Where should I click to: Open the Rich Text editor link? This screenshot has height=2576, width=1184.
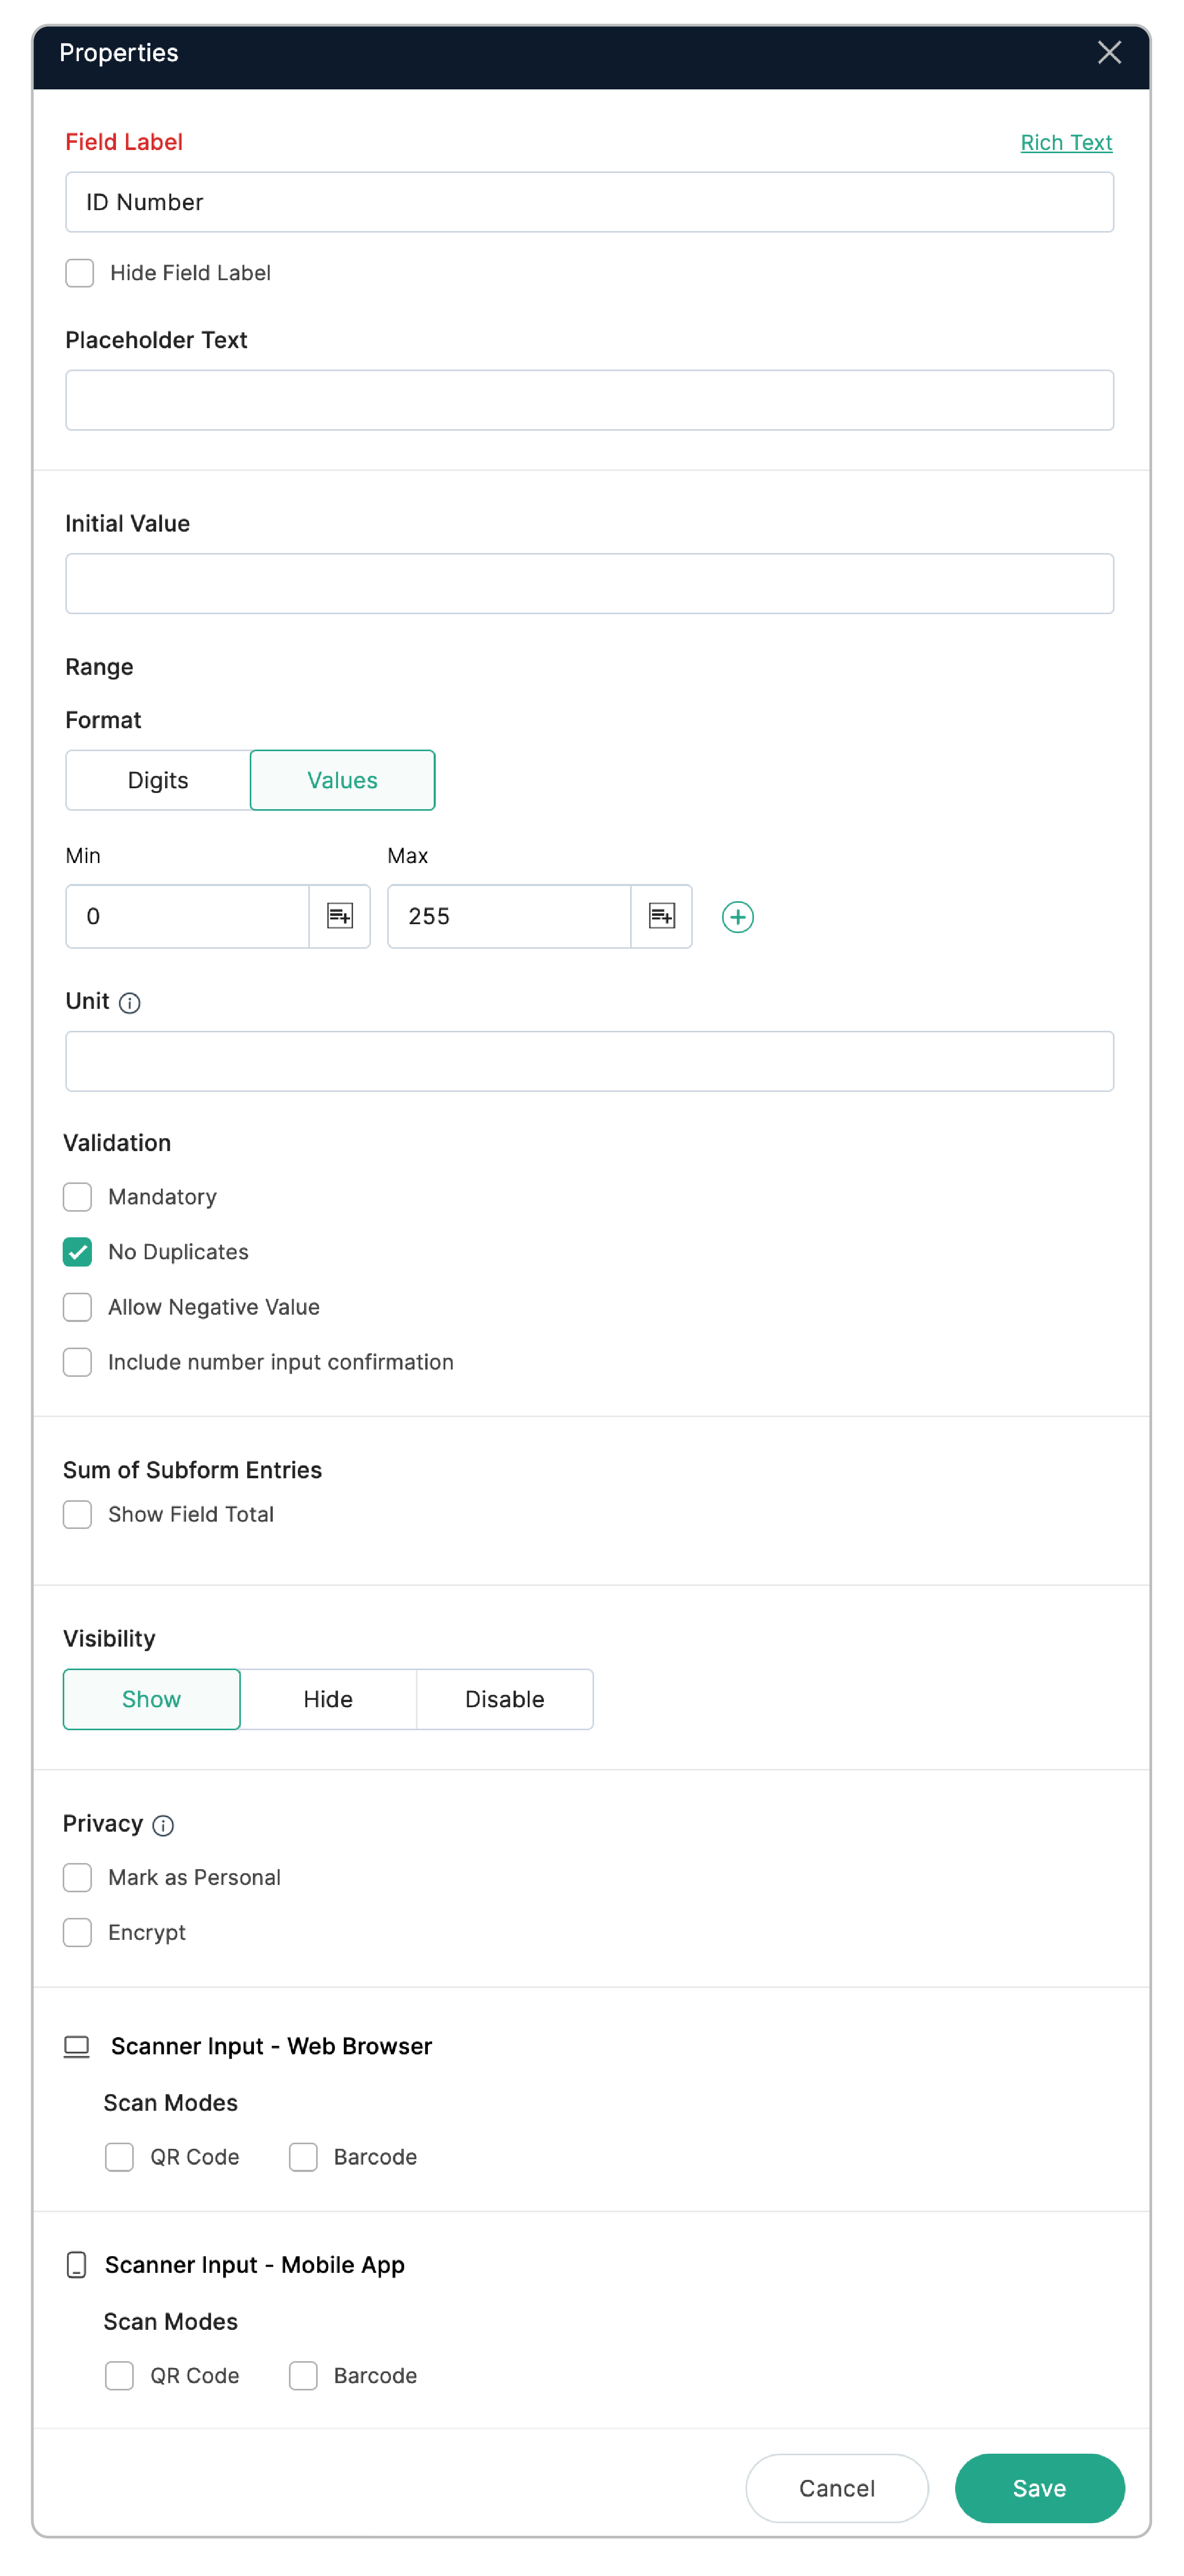click(1066, 143)
